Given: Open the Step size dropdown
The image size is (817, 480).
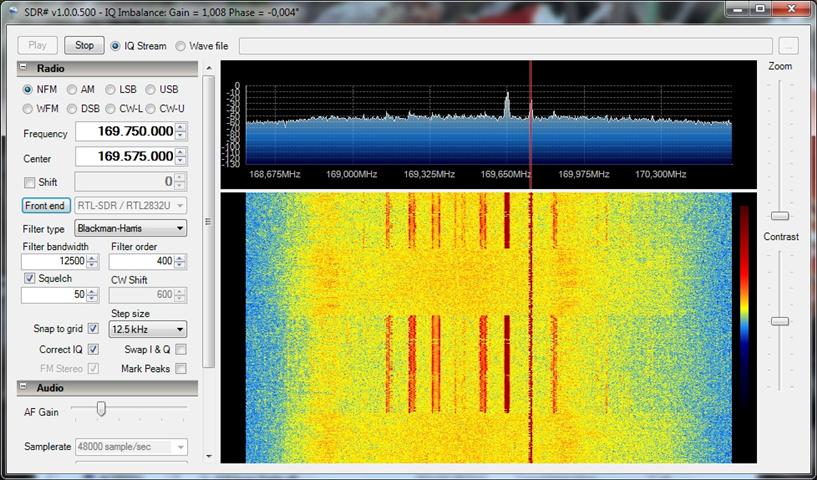Looking at the screenshot, I should point(148,329).
